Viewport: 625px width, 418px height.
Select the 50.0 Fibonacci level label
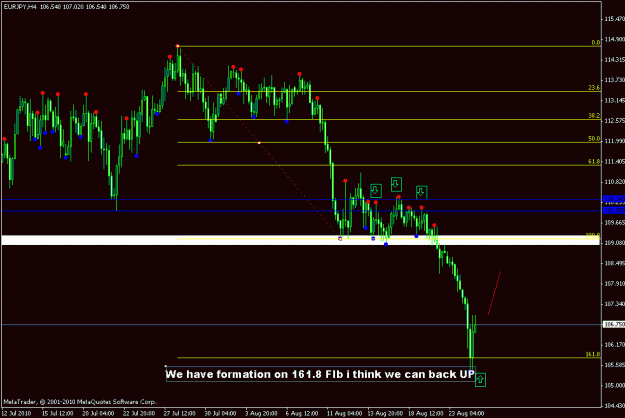coord(594,139)
